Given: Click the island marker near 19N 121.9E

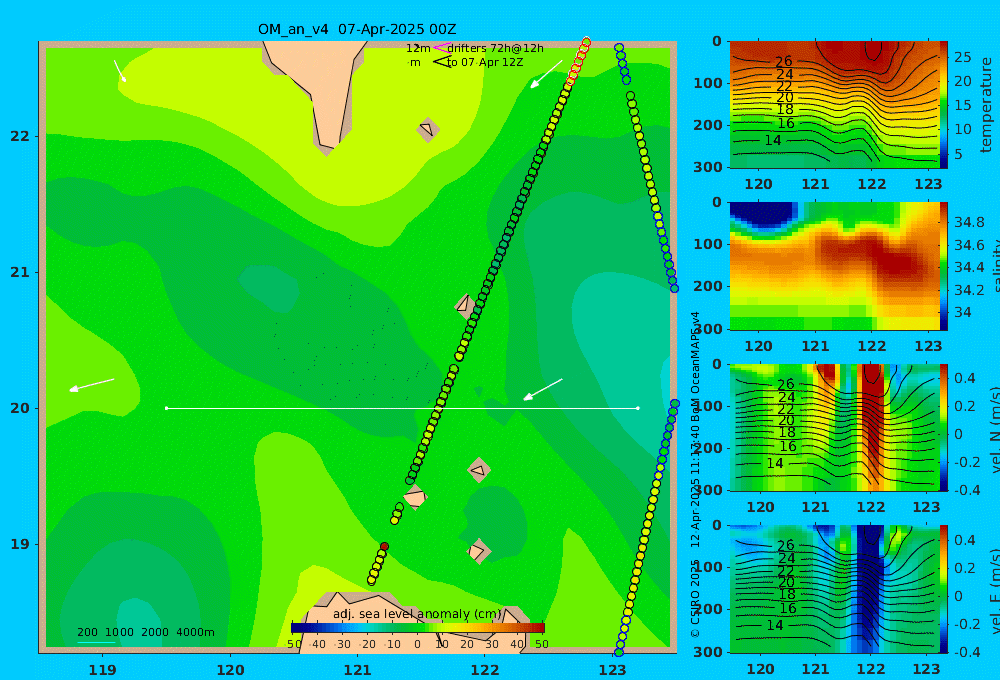Looking at the screenshot, I should 478,551.
